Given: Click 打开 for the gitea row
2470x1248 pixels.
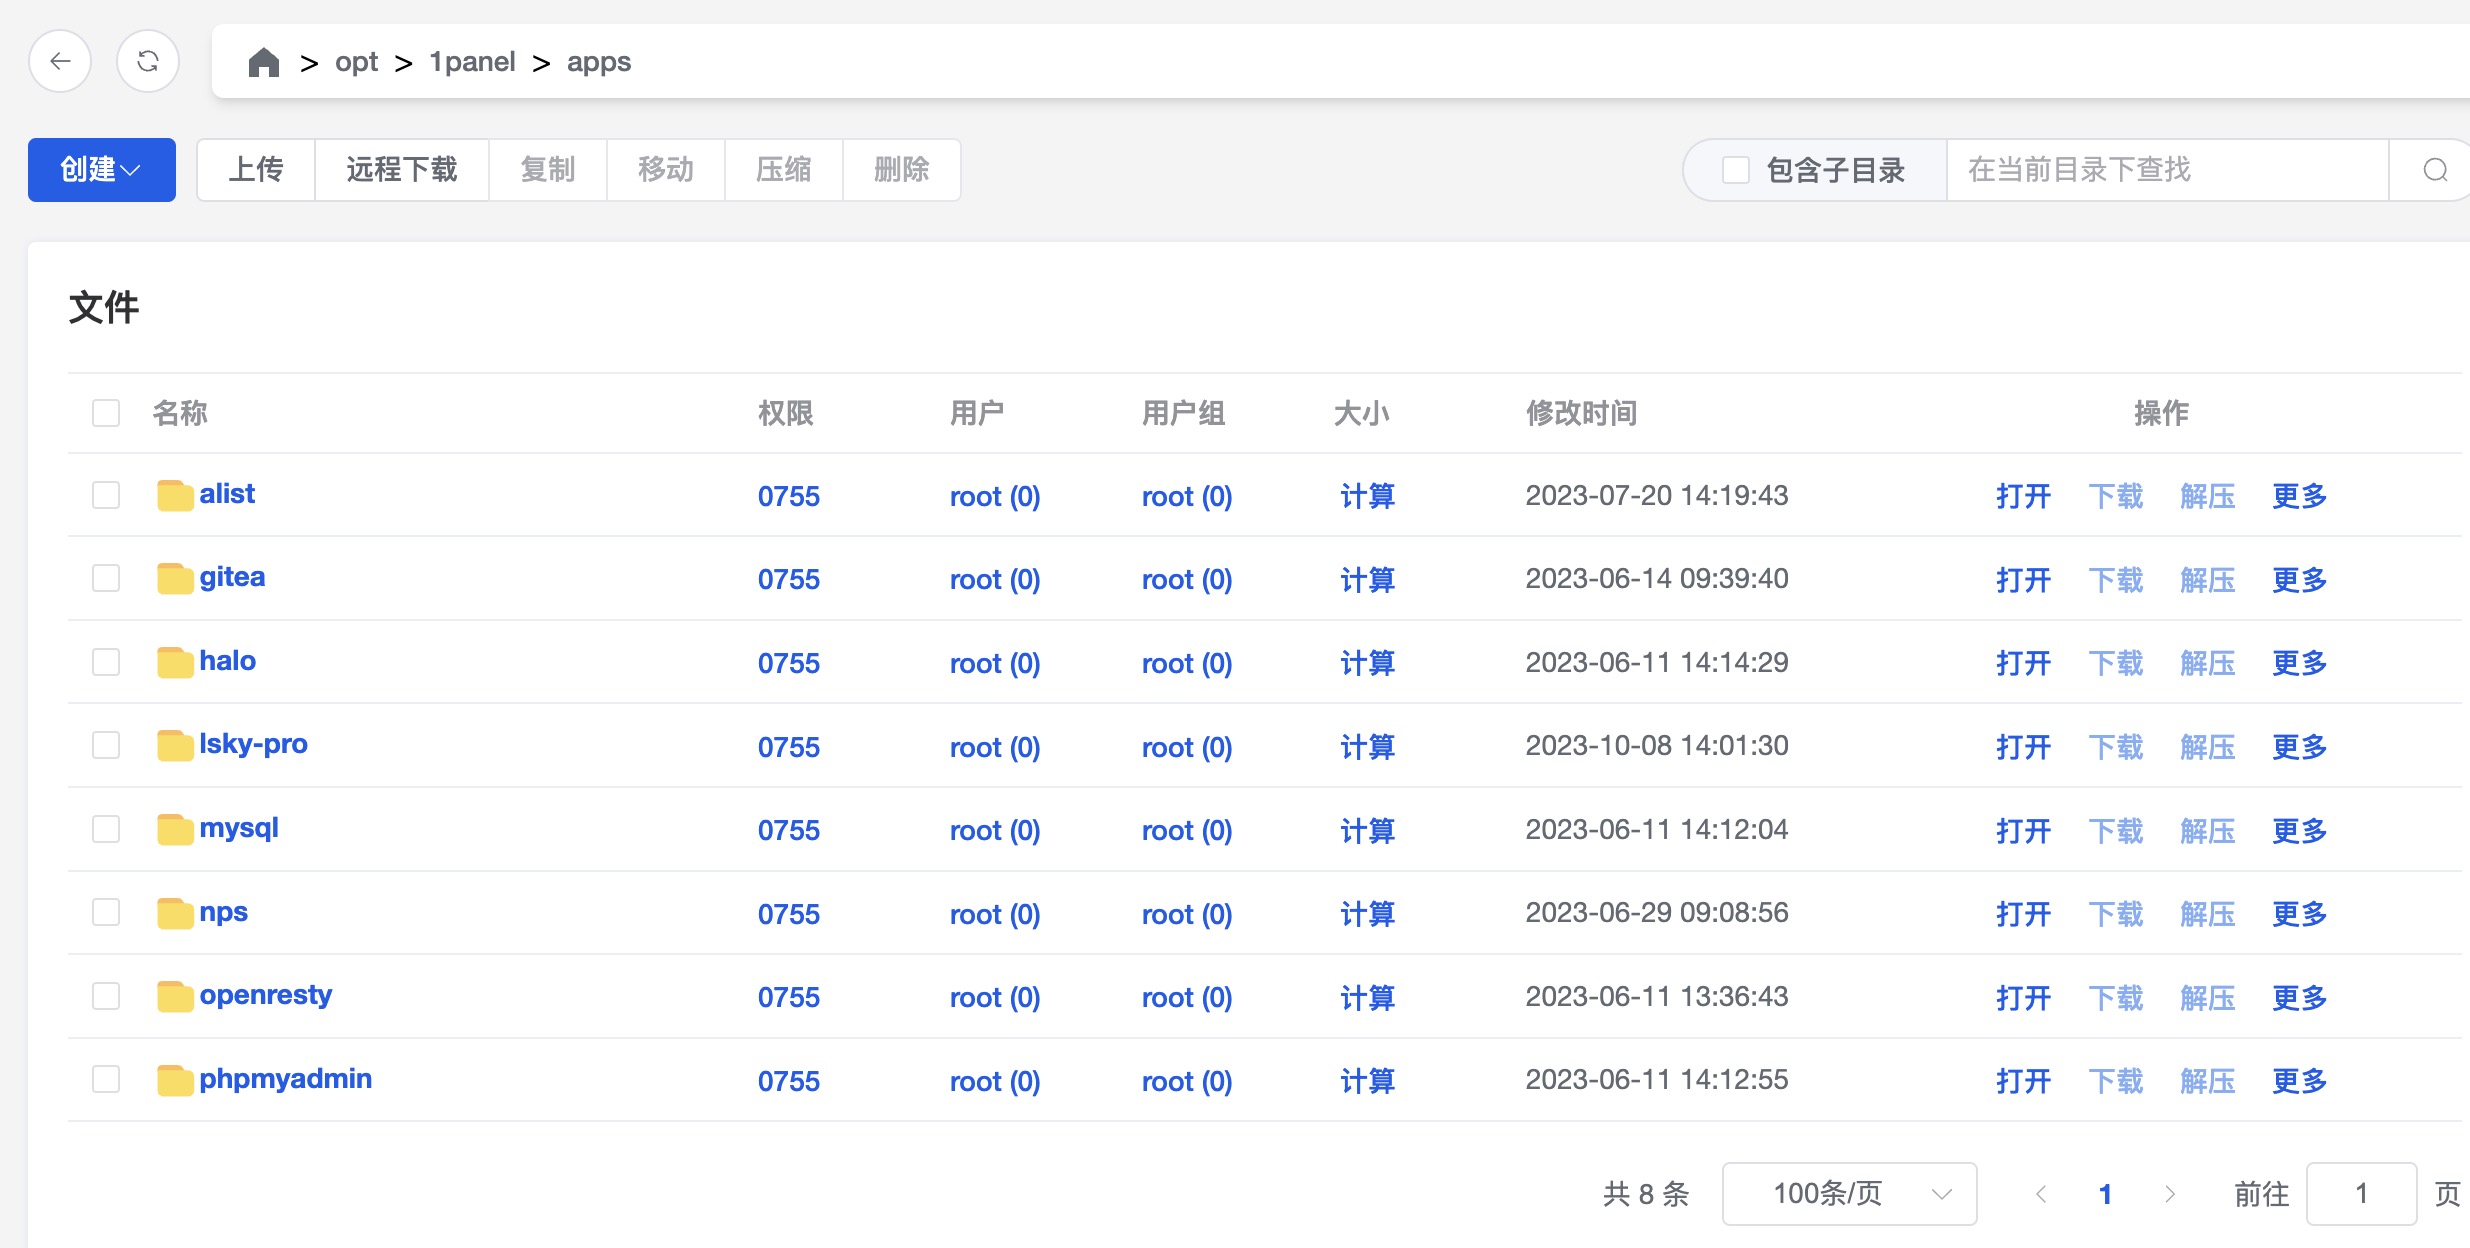Looking at the screenshot, I should 2024,580.
